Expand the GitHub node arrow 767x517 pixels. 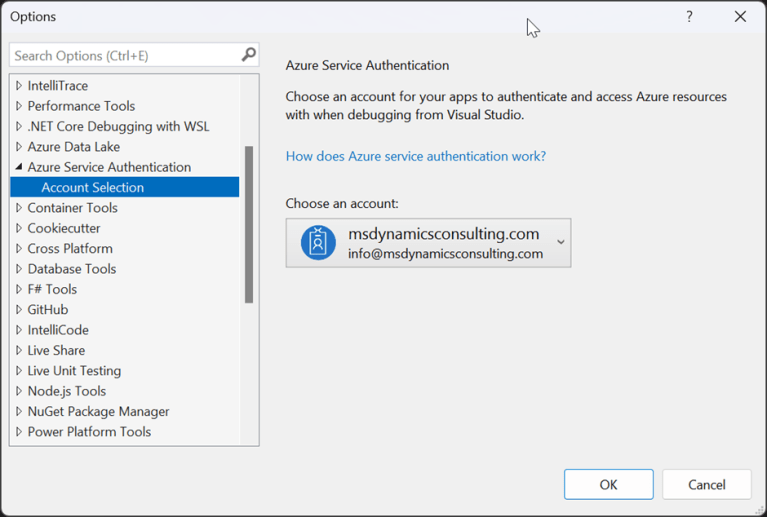(19, 310)
